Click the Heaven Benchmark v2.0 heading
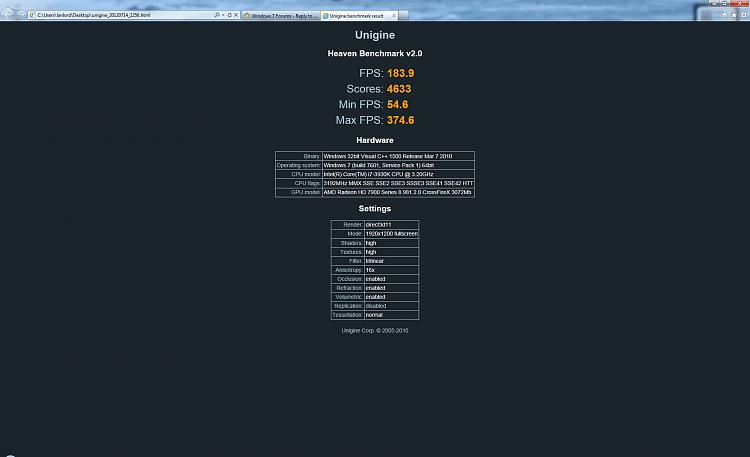The image size is (750, 457). coord(375,54)
